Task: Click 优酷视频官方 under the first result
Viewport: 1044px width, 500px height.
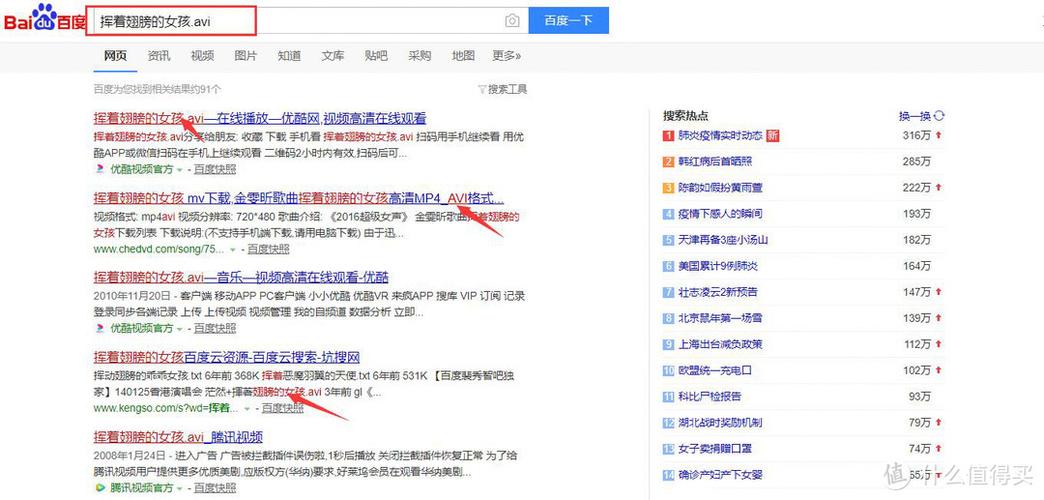Action: pos(141,169)
